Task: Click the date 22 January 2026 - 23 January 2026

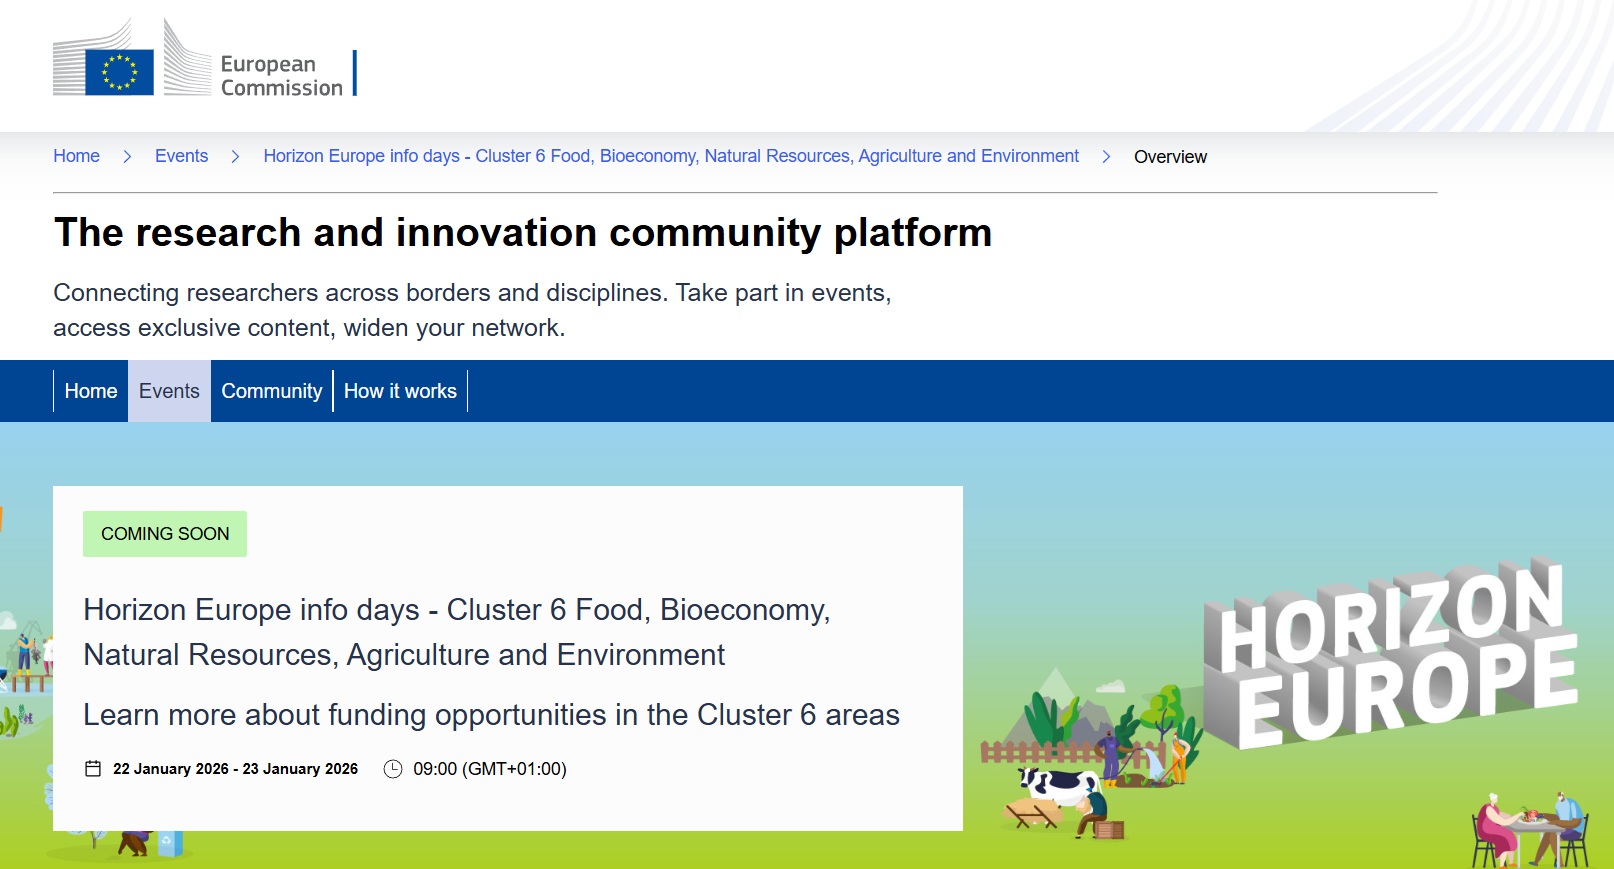Action: point(235,769)
